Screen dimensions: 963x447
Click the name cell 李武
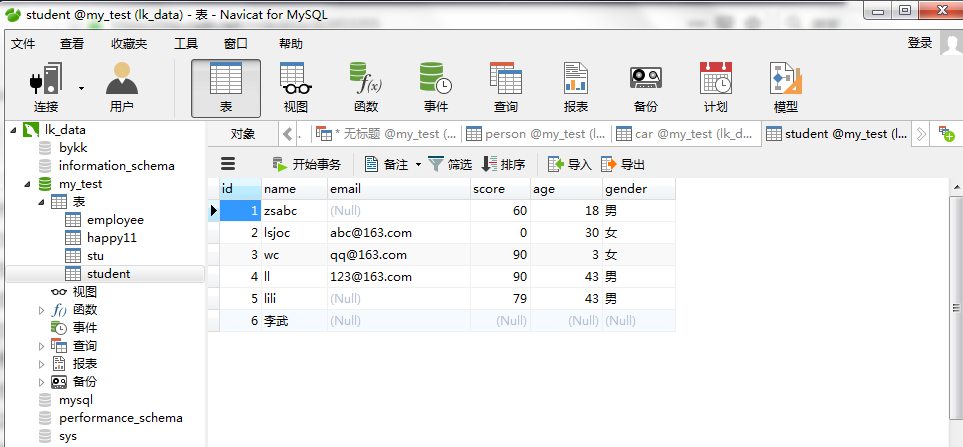(x=294, y=321)
